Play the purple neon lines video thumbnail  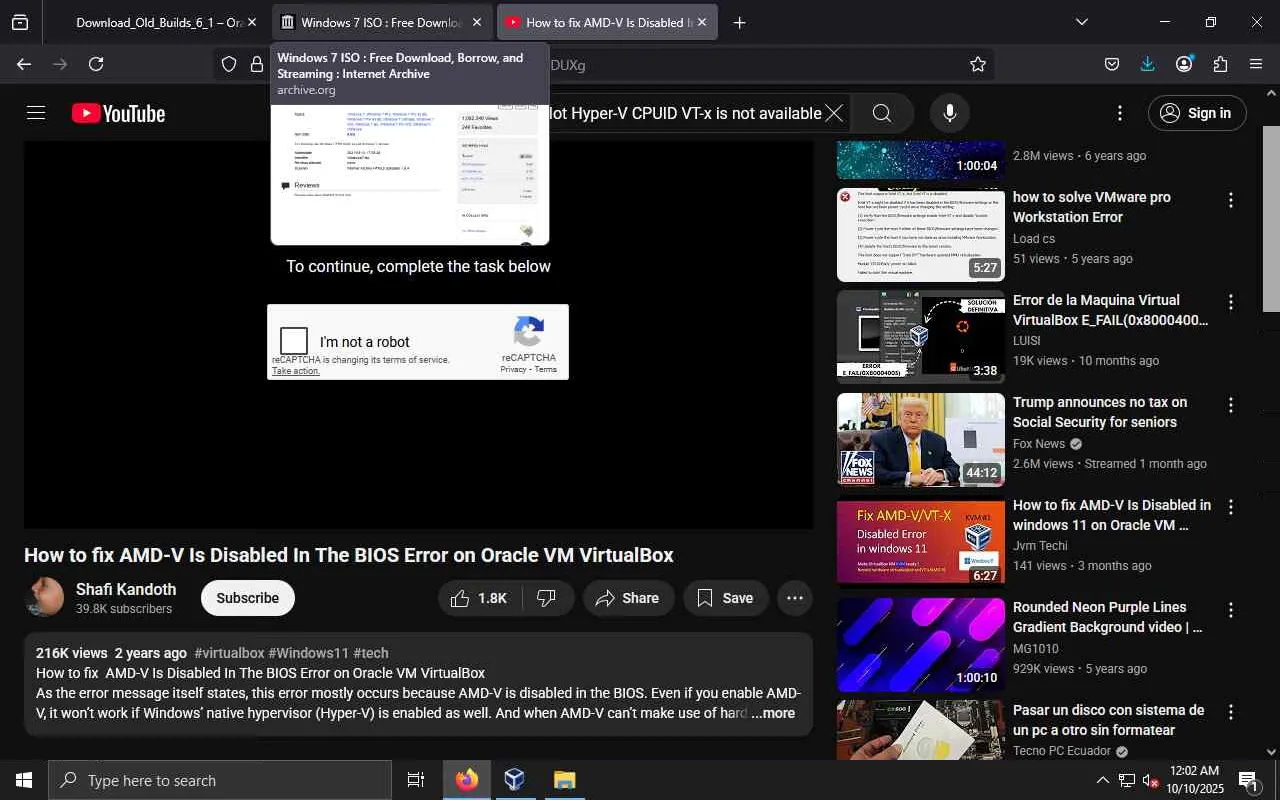click(921, 645)
